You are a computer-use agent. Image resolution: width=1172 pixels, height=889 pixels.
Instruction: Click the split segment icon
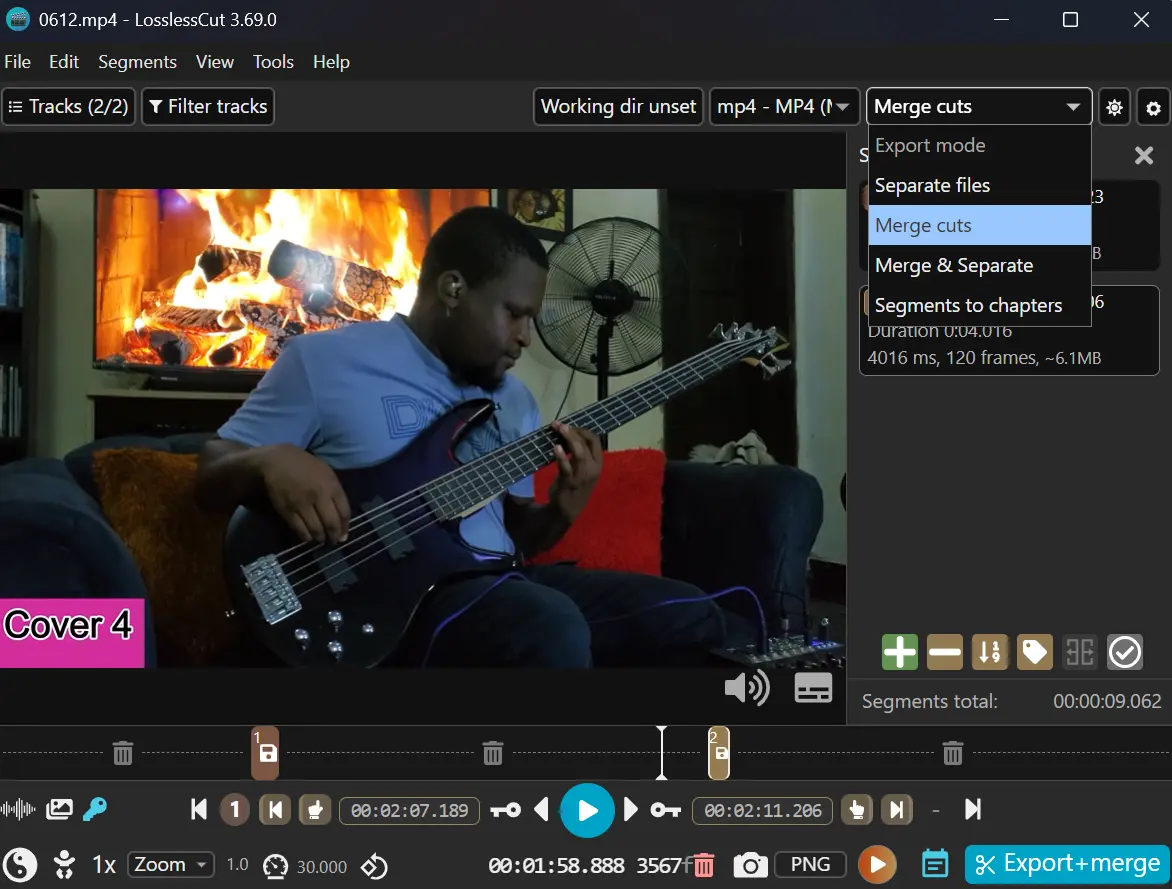point(1079,652)
